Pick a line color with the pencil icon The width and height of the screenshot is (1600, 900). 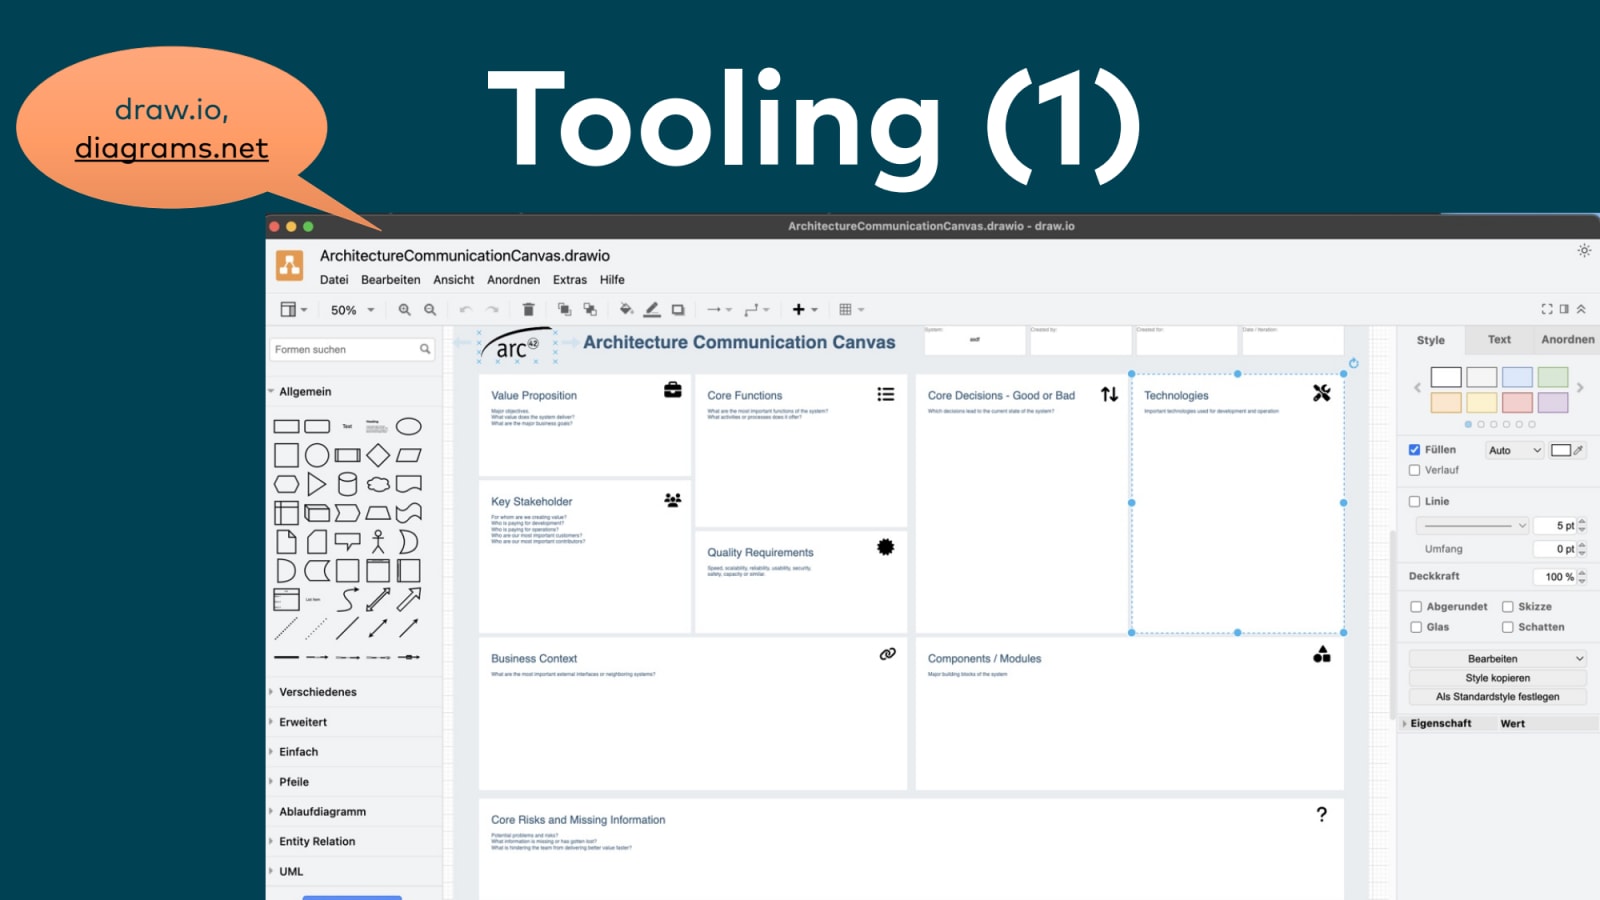[x=652, y=310]
